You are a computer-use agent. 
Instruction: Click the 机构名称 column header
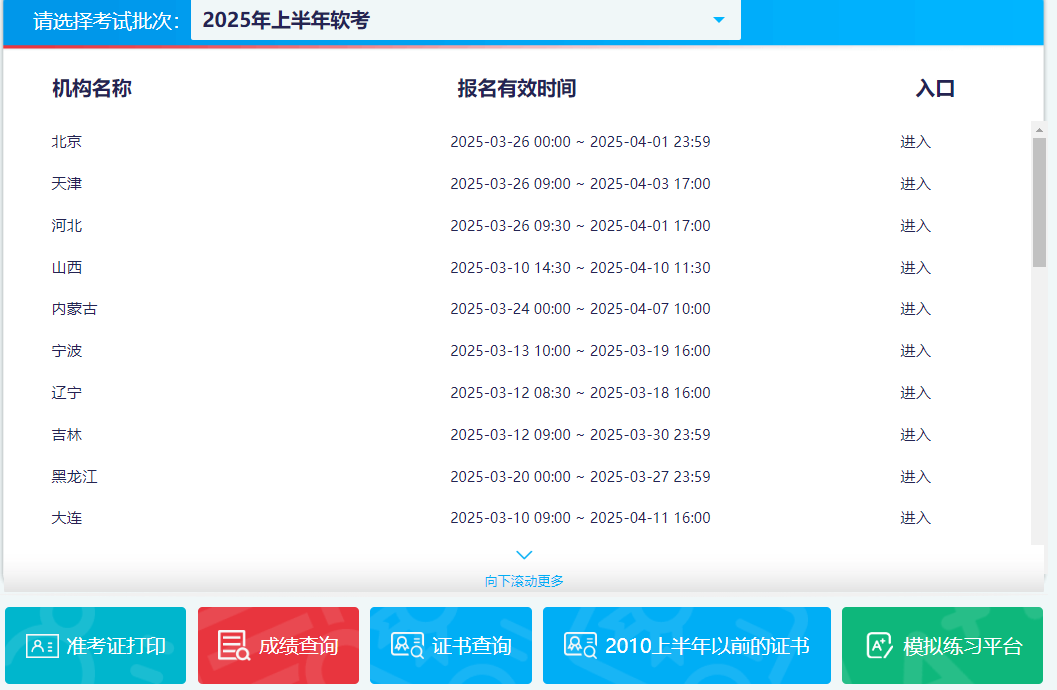[x=92, y=88]
